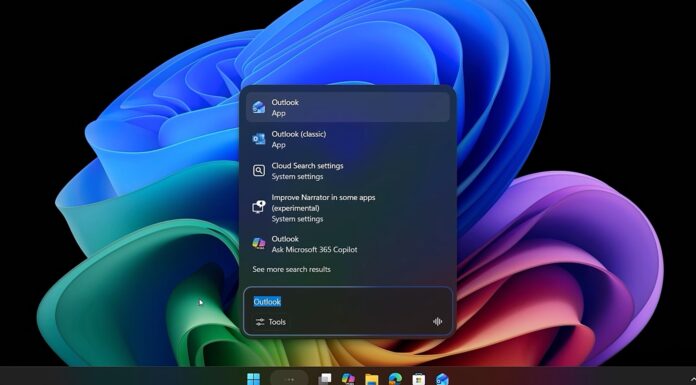Open the Windows Start menu
The width and height of the screenshot is (696, 385).
click(x=253, y=379)
